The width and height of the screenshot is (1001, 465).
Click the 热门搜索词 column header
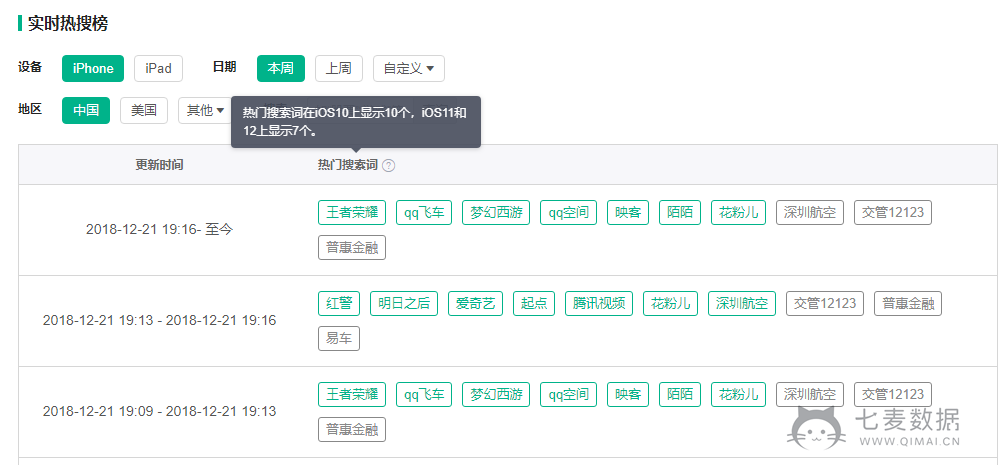click(348, 165)
